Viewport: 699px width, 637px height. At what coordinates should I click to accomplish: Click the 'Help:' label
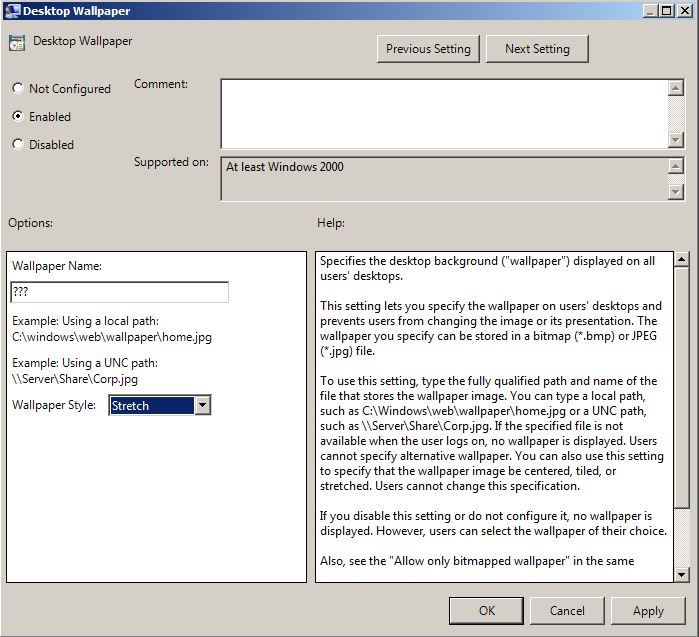click(x=331, y=223)
